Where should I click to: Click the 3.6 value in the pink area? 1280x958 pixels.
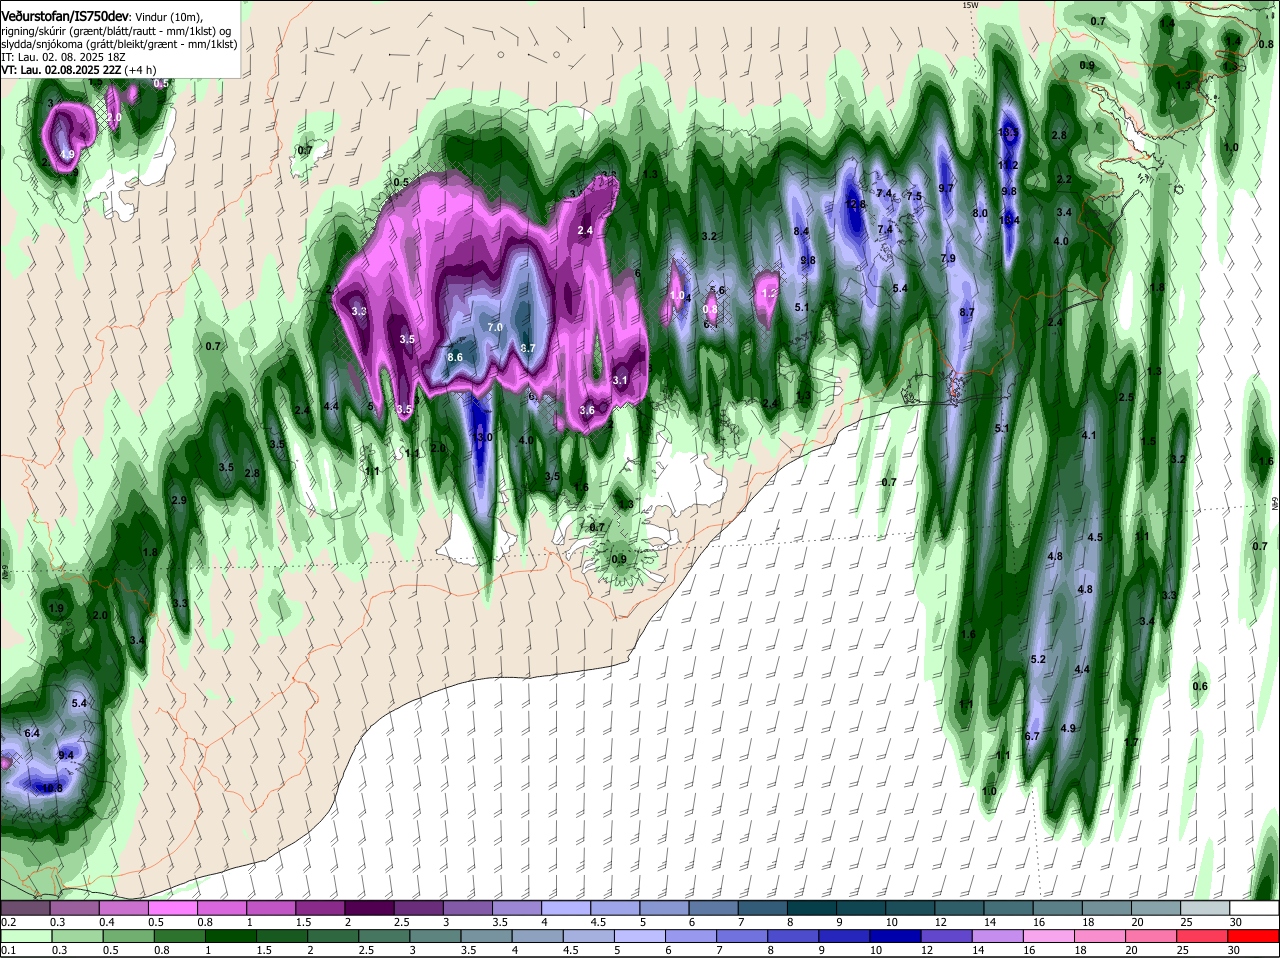(x=587, y=410)
